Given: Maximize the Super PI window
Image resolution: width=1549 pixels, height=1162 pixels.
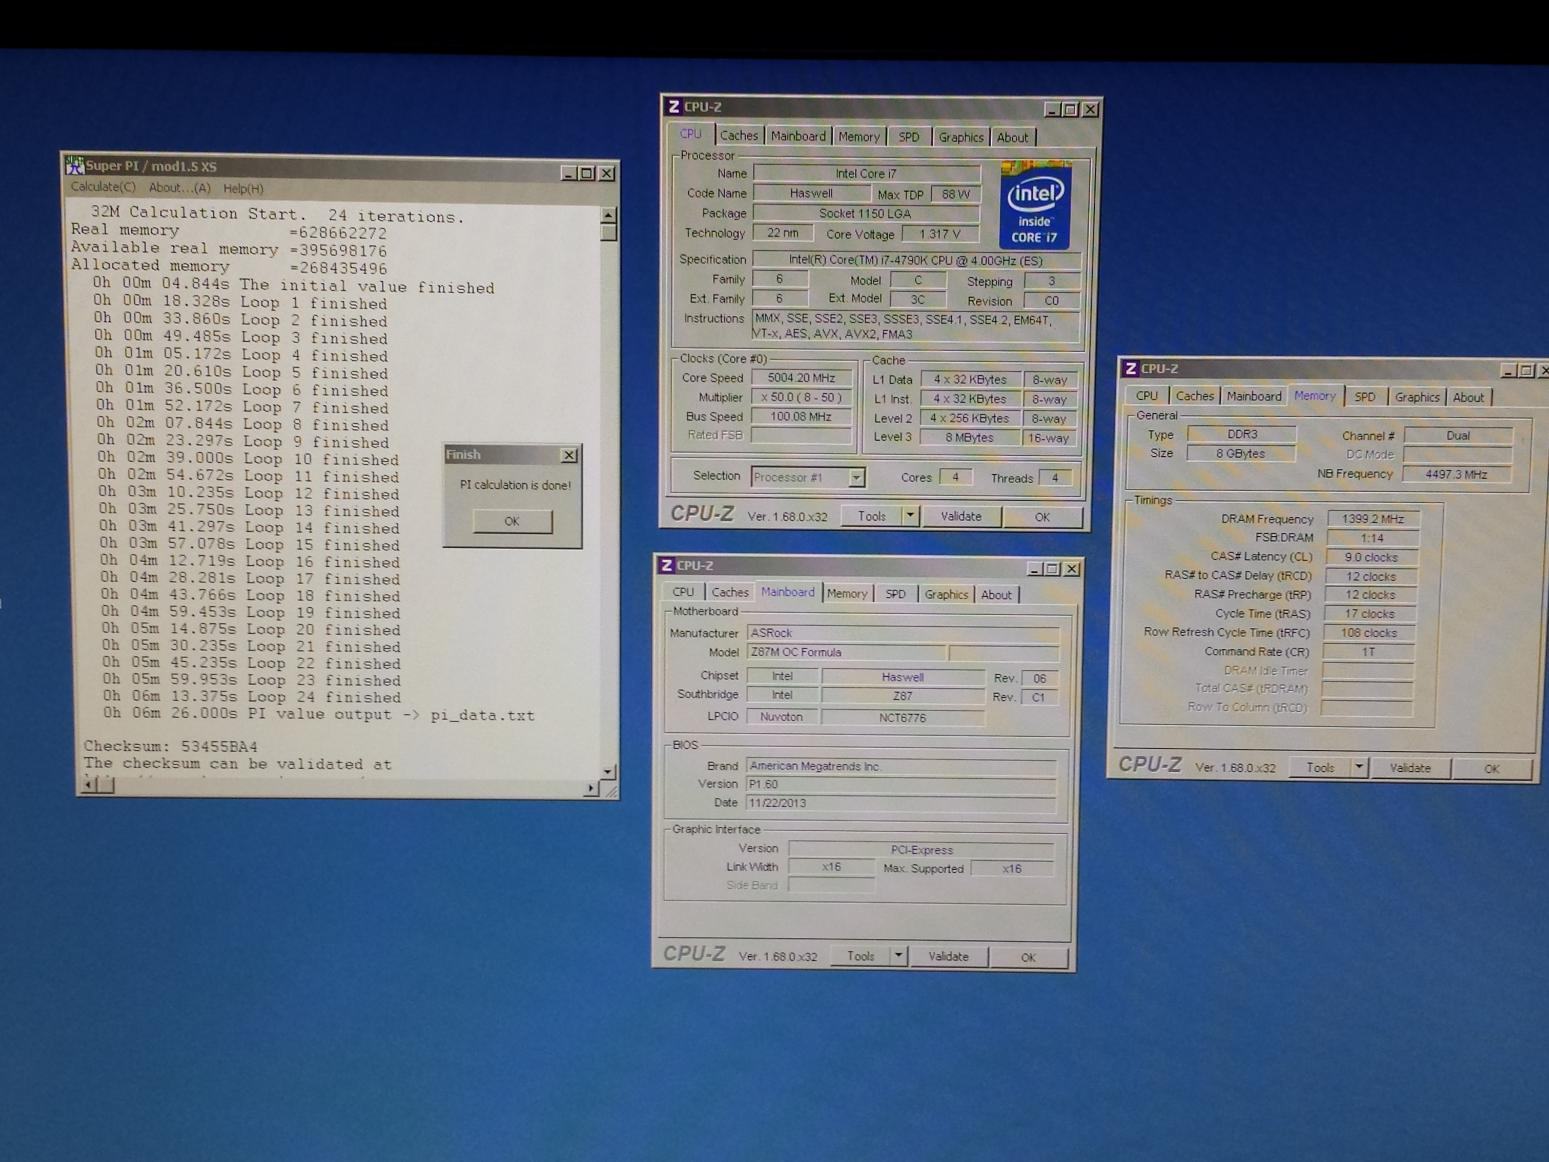Looking at the screenshot, I should coord(587,173).
